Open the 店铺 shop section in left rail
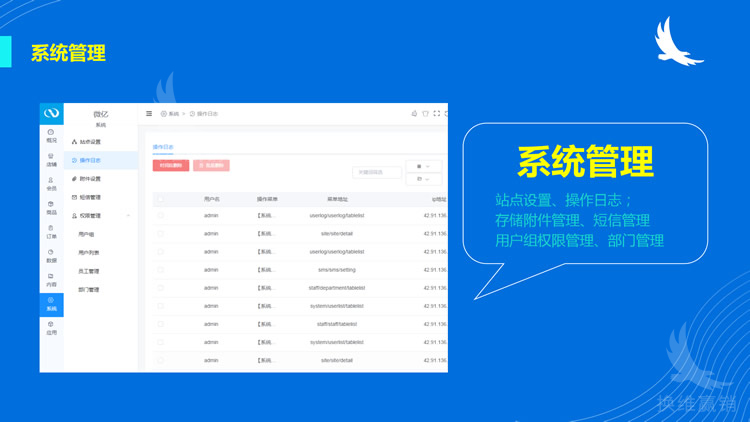Viewport: 750px width, 422px height. (51, 160)
